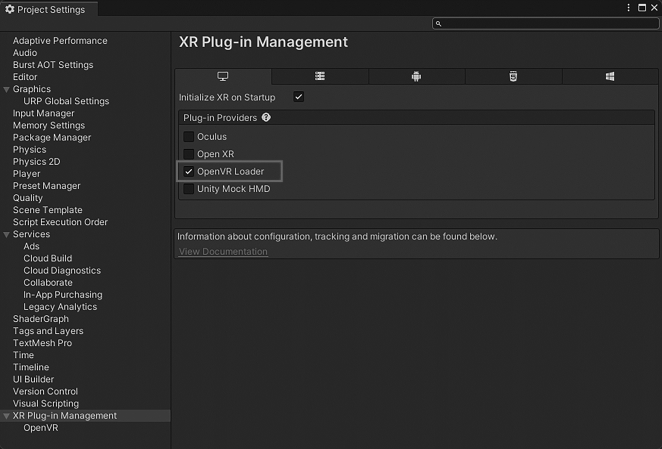Switch to the Android platform tab
Image resolution: width=662 pixels, height=449 pixels.
coord(416,76)
